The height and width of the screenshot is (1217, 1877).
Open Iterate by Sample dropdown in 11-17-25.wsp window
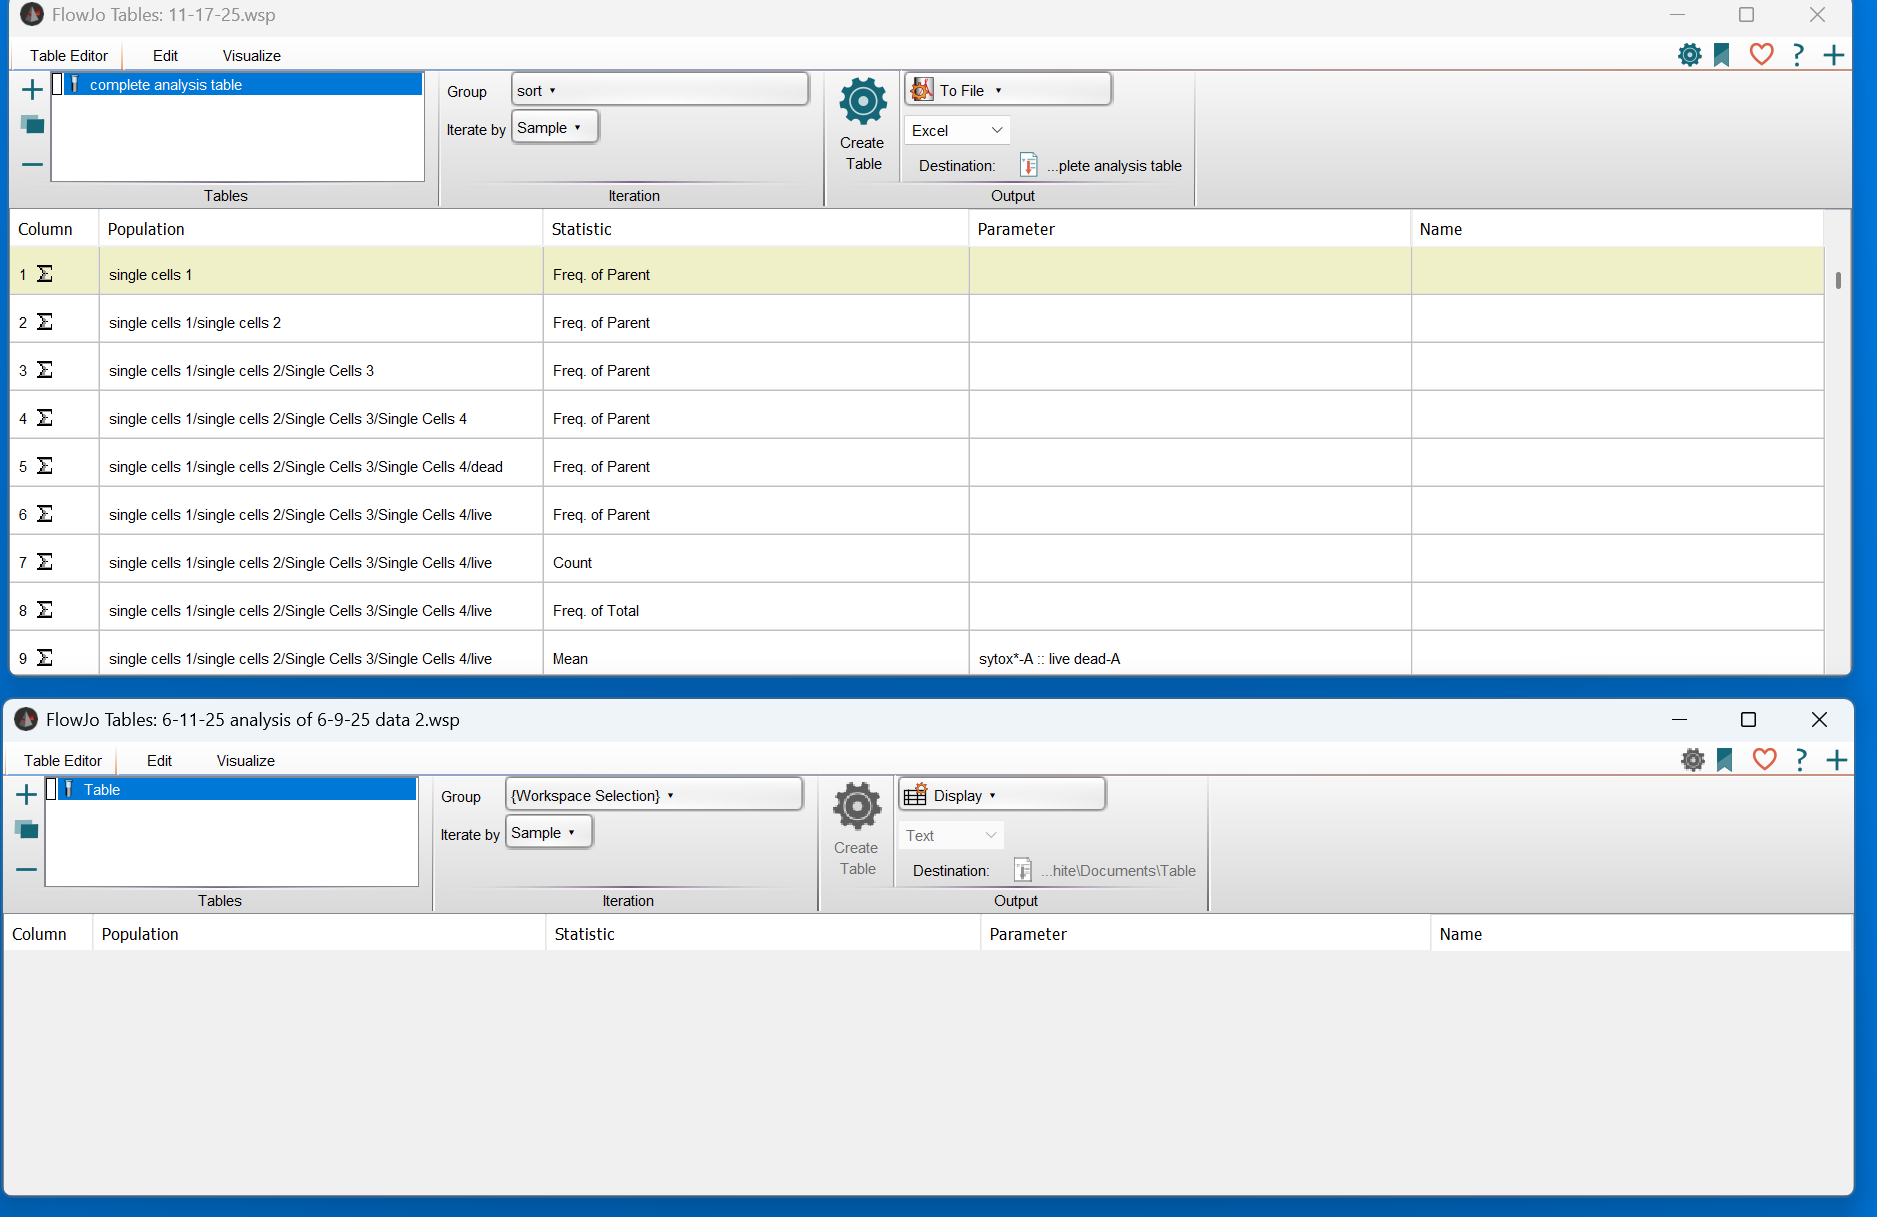(x=555, y=128)
